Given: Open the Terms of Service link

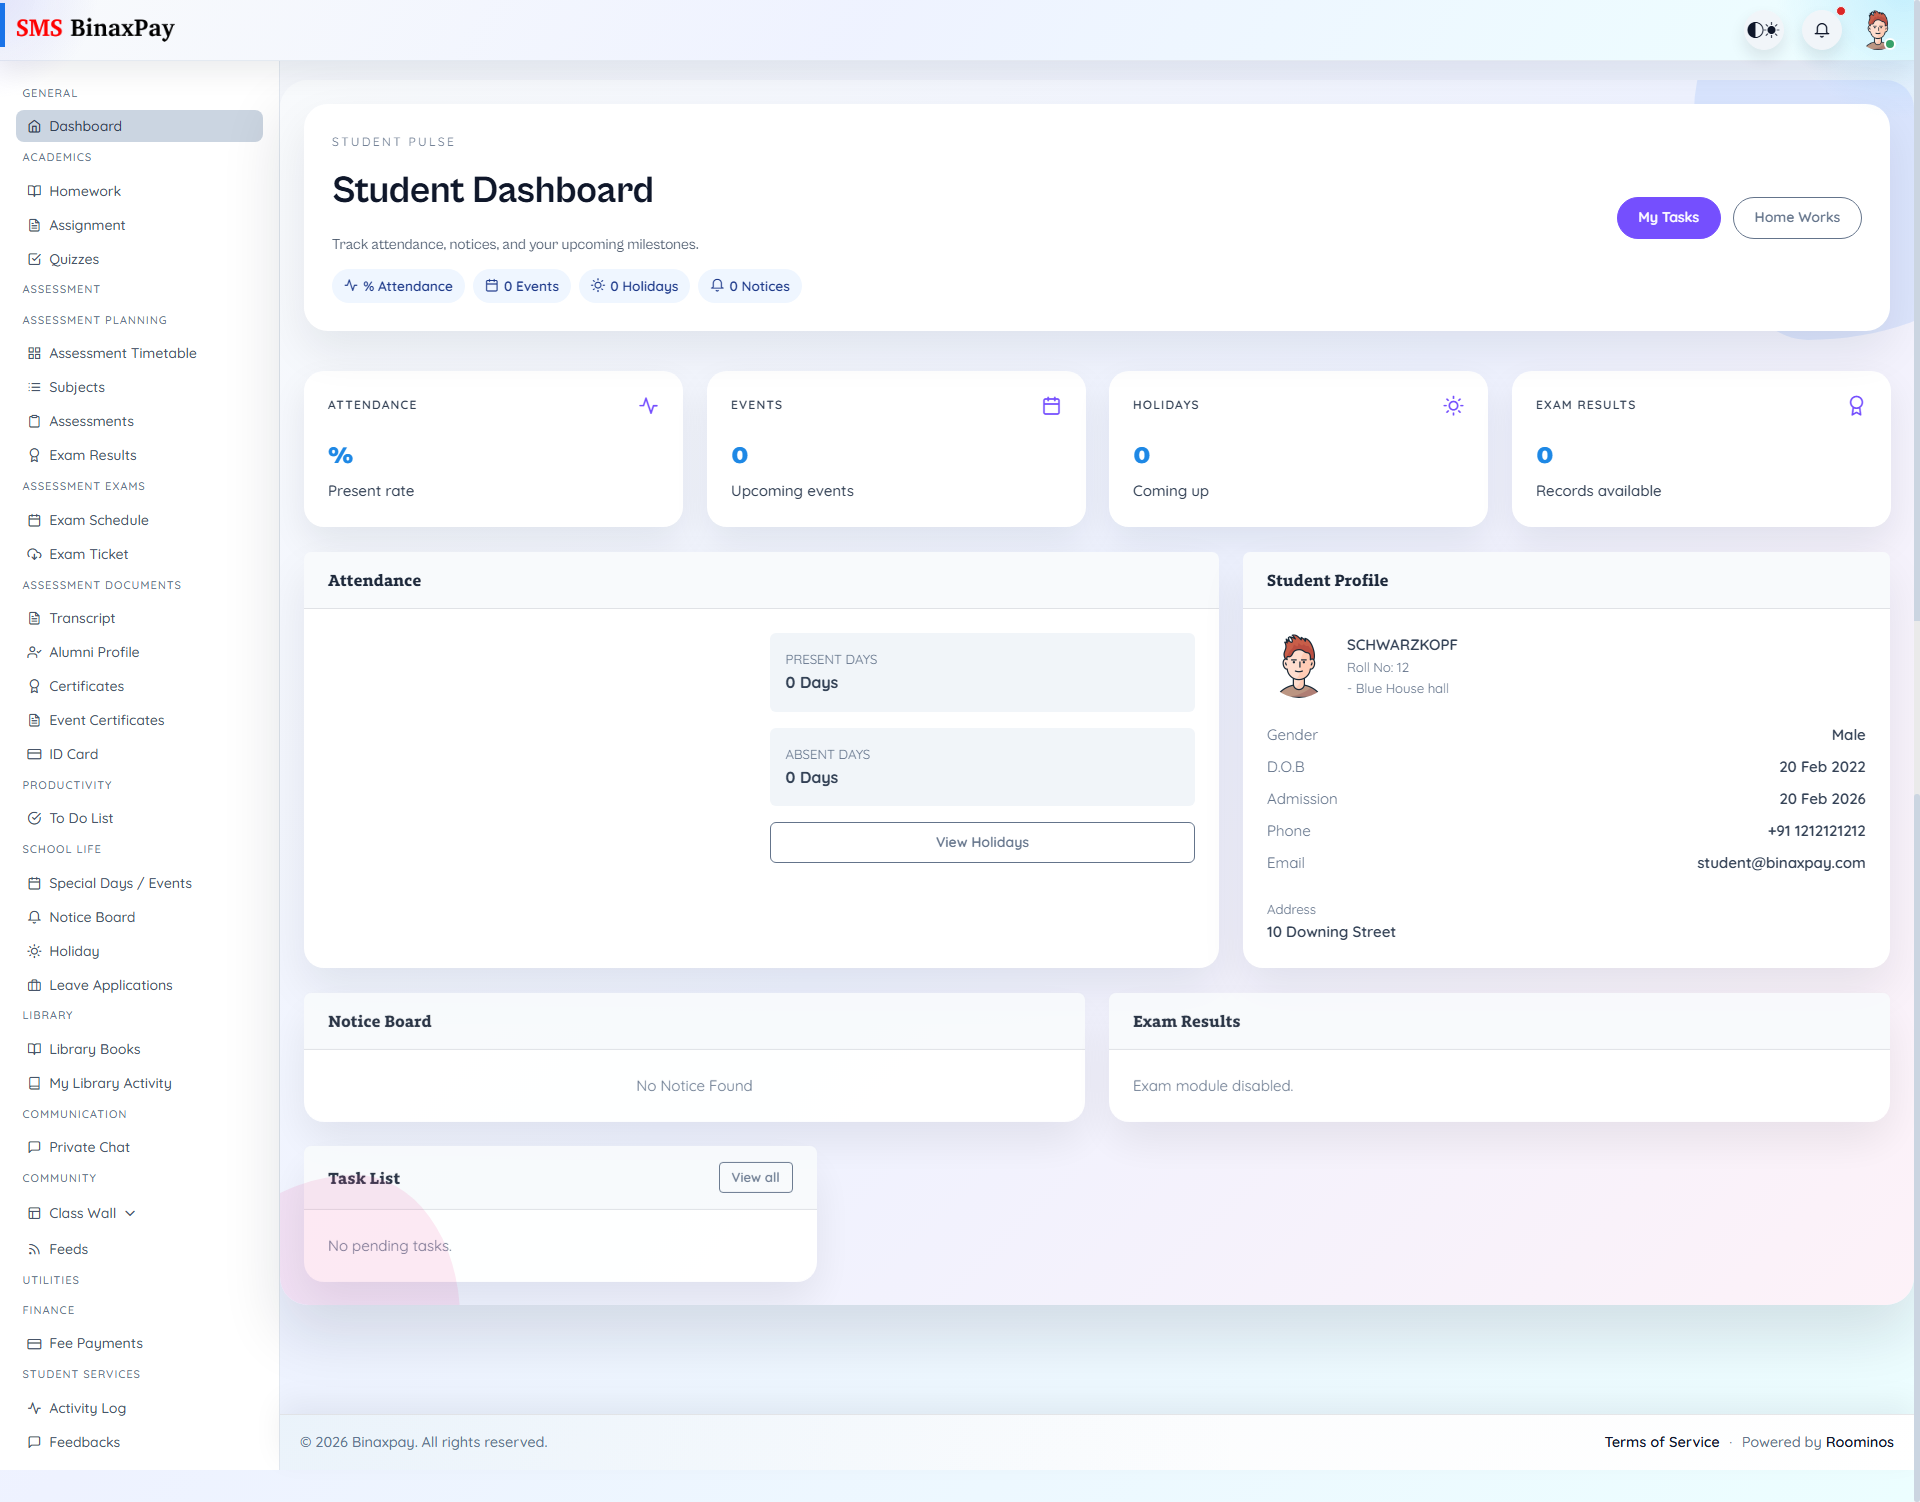Looking at the screenshot, I should click(x=1661, y=1442).
